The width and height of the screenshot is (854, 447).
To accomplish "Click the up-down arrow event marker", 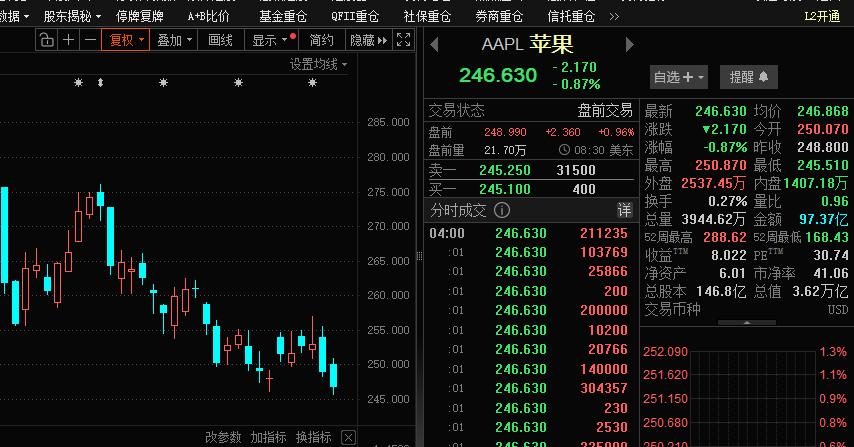I will tap(100, 83).
